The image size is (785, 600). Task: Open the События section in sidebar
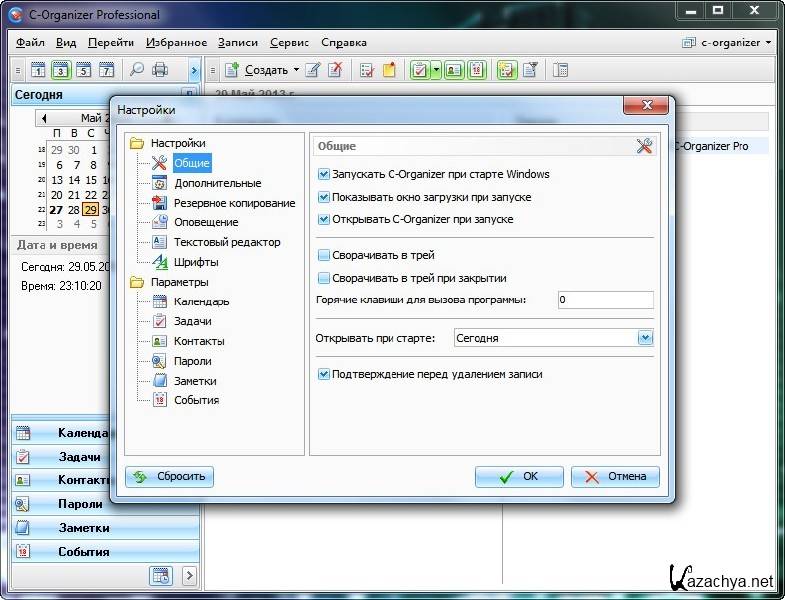83,551
